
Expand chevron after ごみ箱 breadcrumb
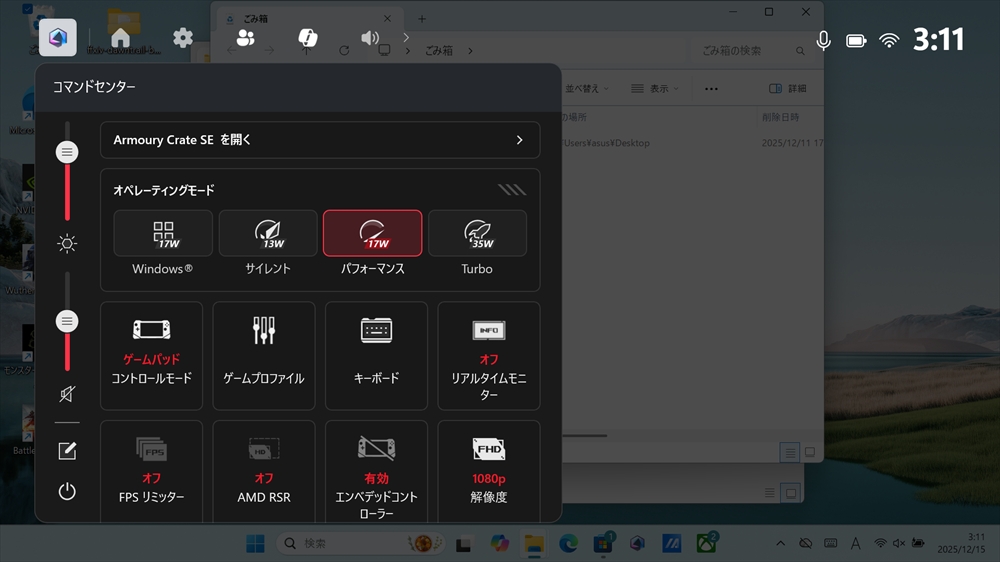(x=470, y=50)
